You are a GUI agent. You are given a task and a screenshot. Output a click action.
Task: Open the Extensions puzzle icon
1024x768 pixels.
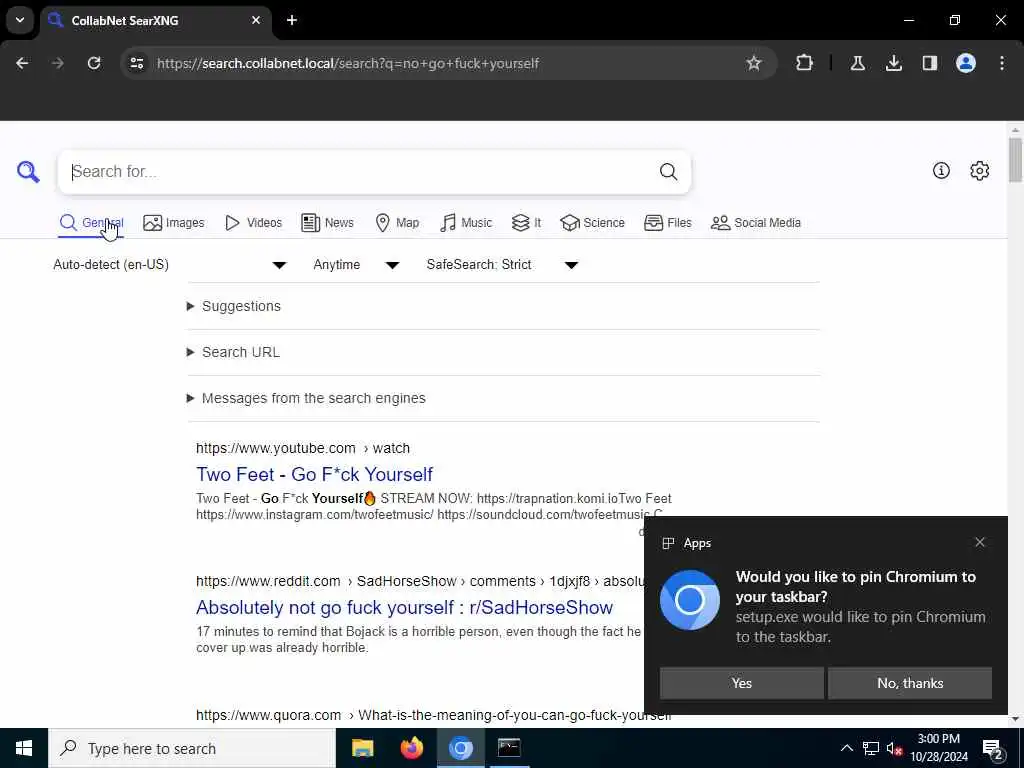pos(805,63)
